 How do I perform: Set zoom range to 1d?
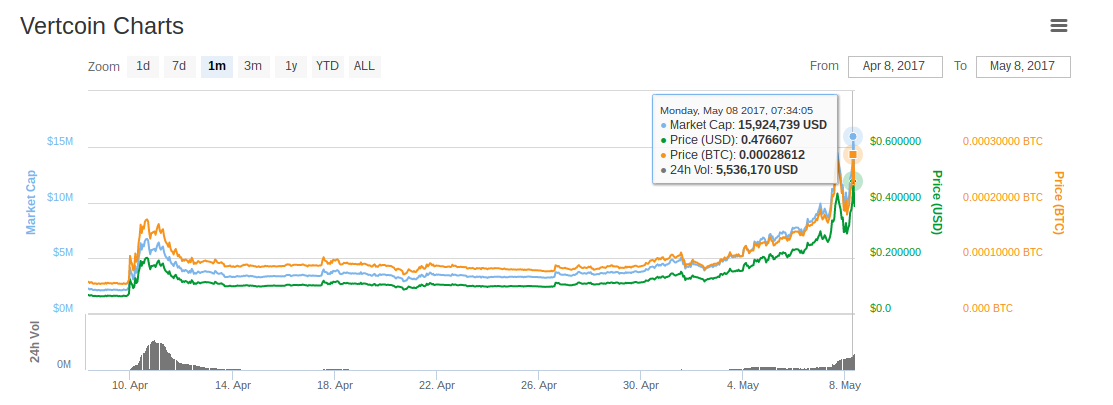click(x=143, y=67)
